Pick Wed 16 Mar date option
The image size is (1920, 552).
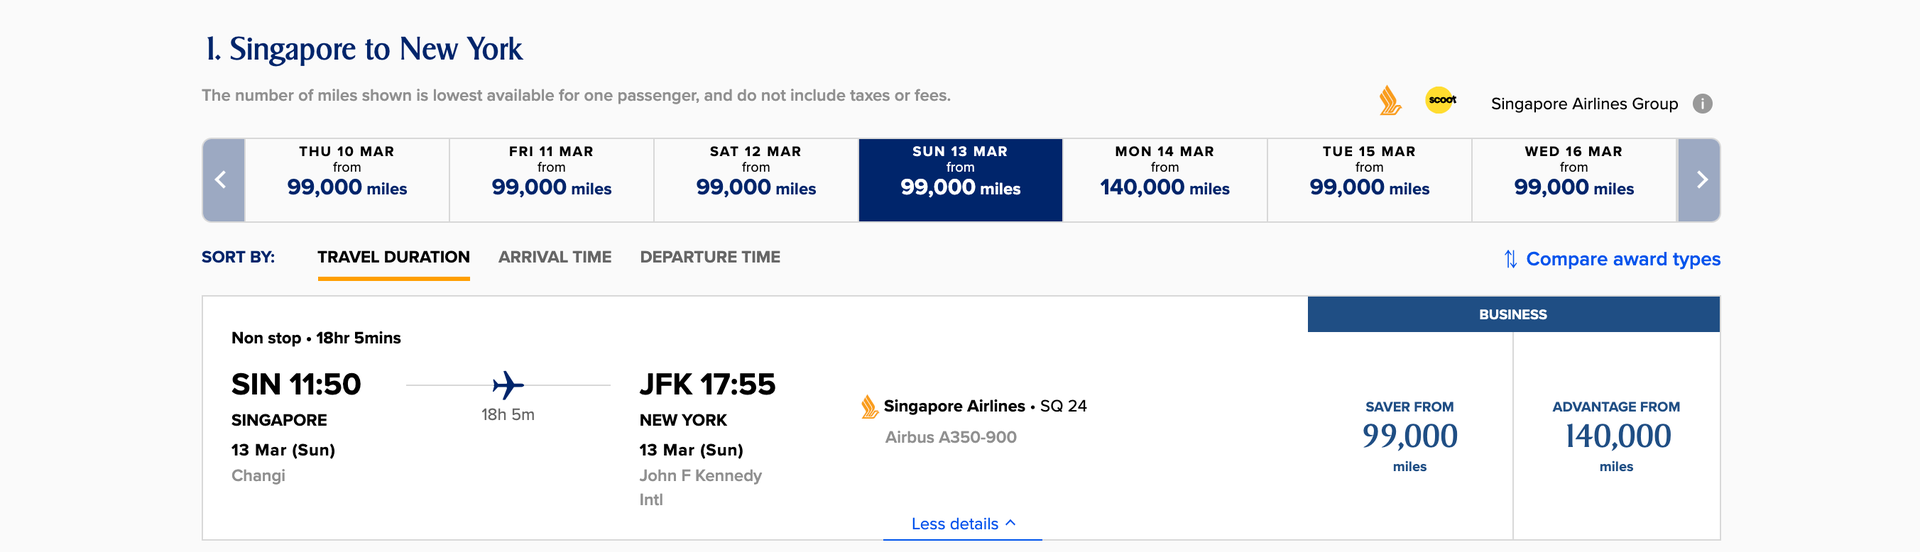point(1574,180)
